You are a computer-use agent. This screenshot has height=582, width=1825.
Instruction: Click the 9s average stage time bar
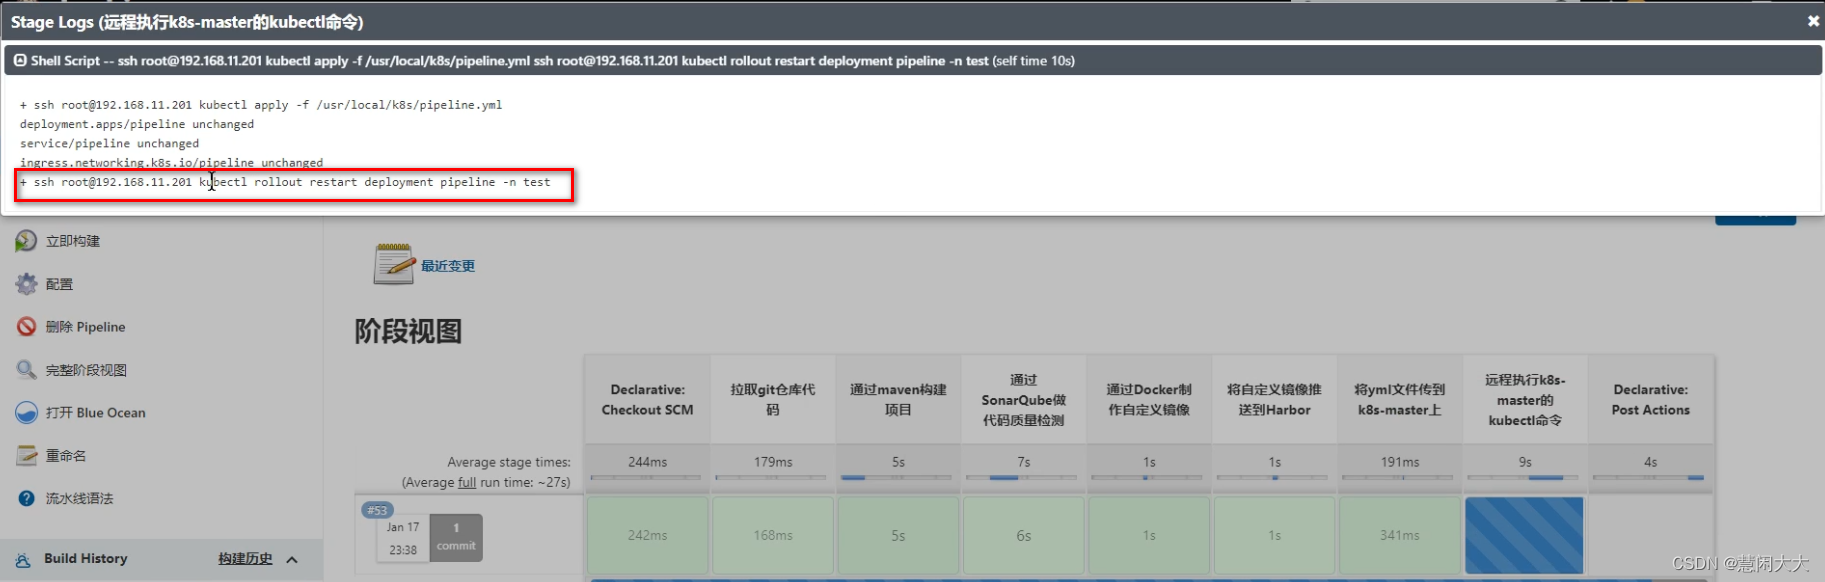1524,477
